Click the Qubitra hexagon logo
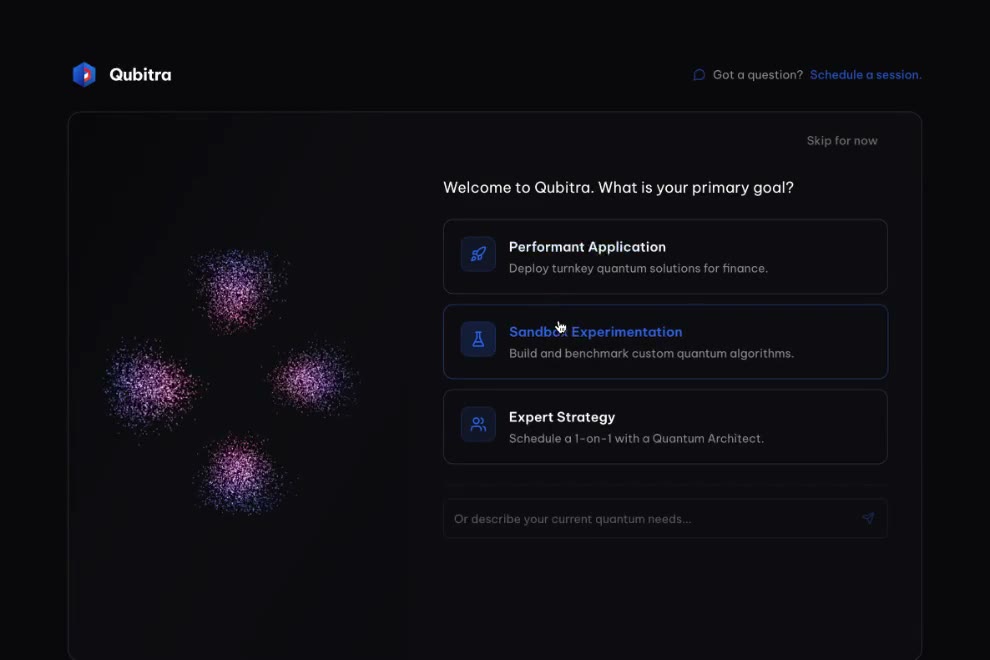The image size is (990, 660). coord(84,75)
